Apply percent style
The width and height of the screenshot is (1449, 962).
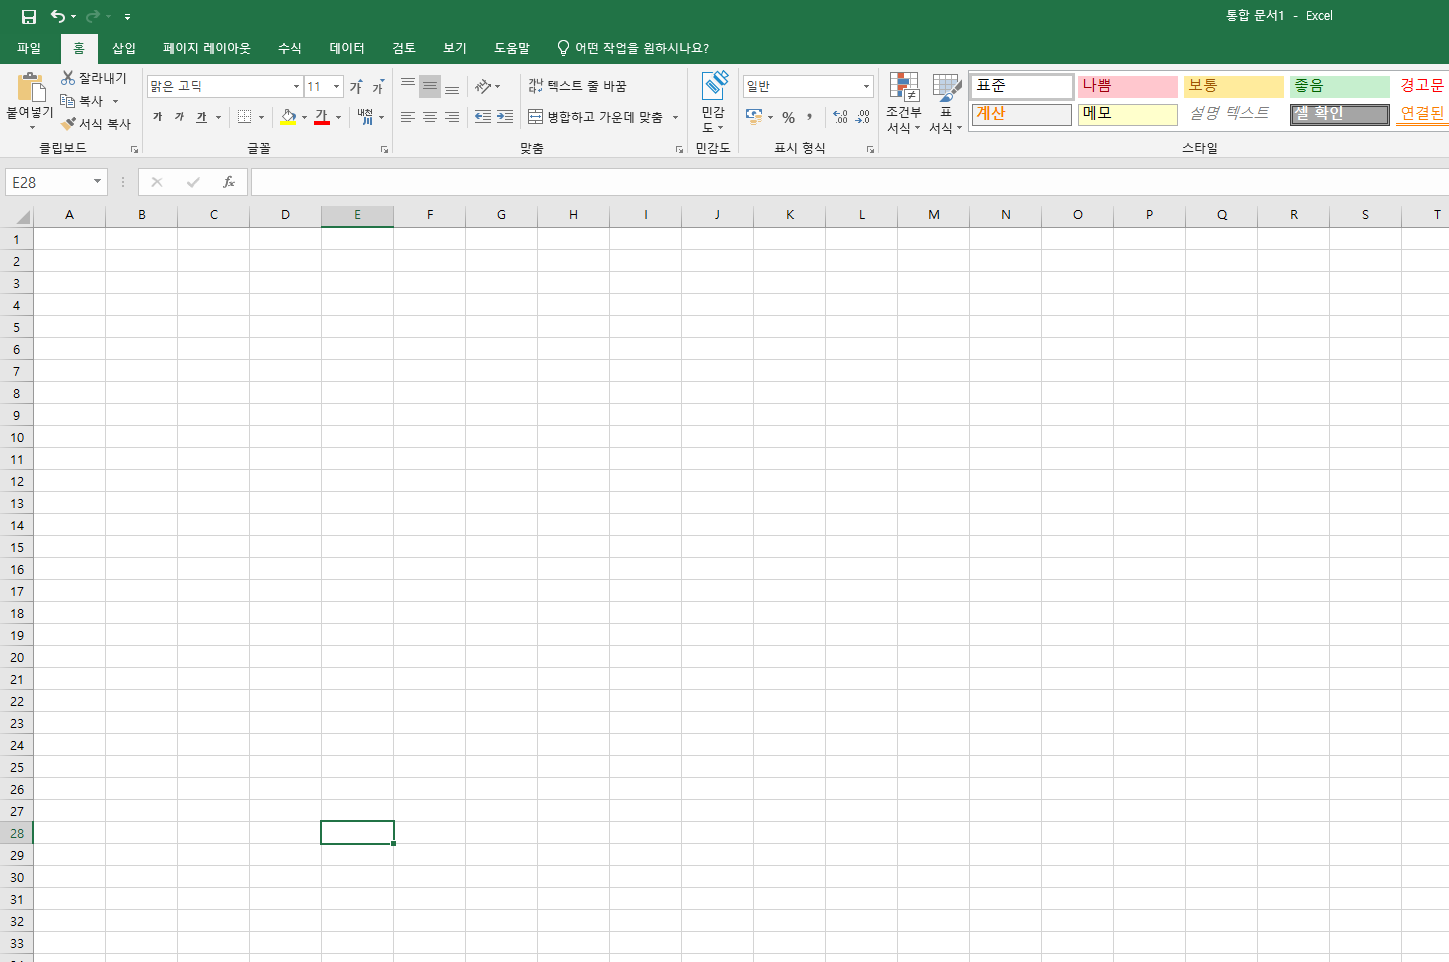click(x=788, y=117)
